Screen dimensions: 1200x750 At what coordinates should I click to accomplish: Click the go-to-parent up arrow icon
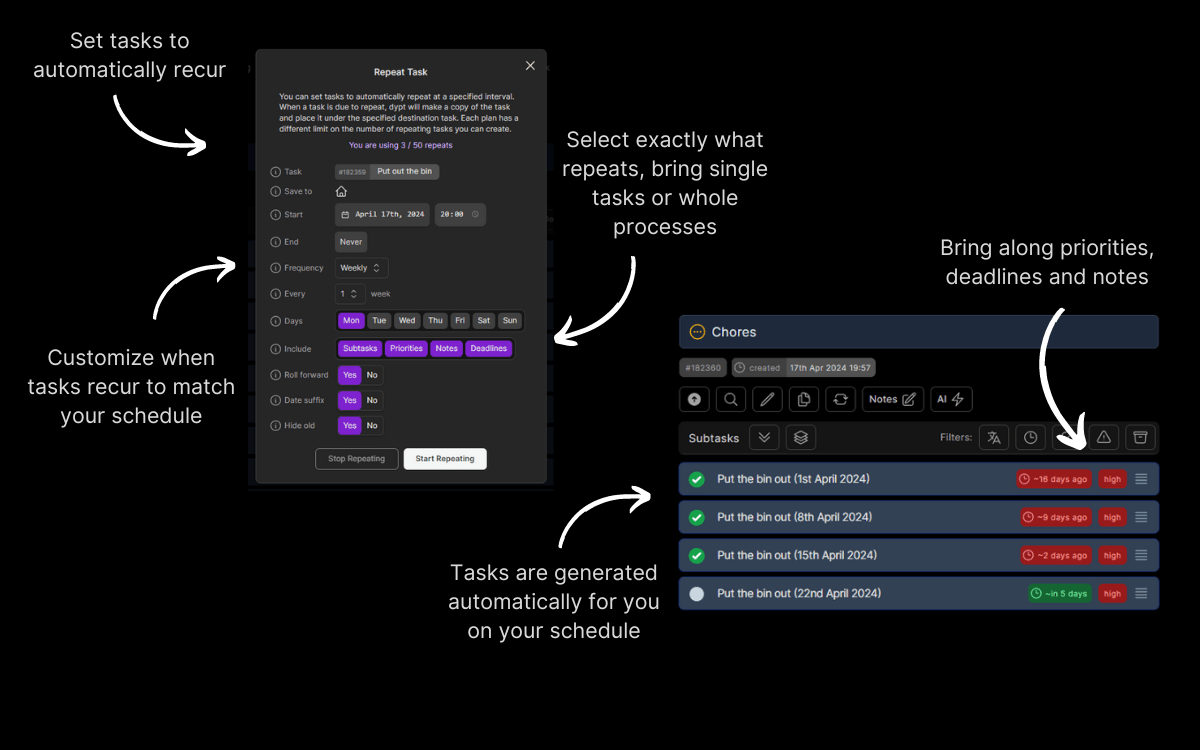tap(695, 399)
